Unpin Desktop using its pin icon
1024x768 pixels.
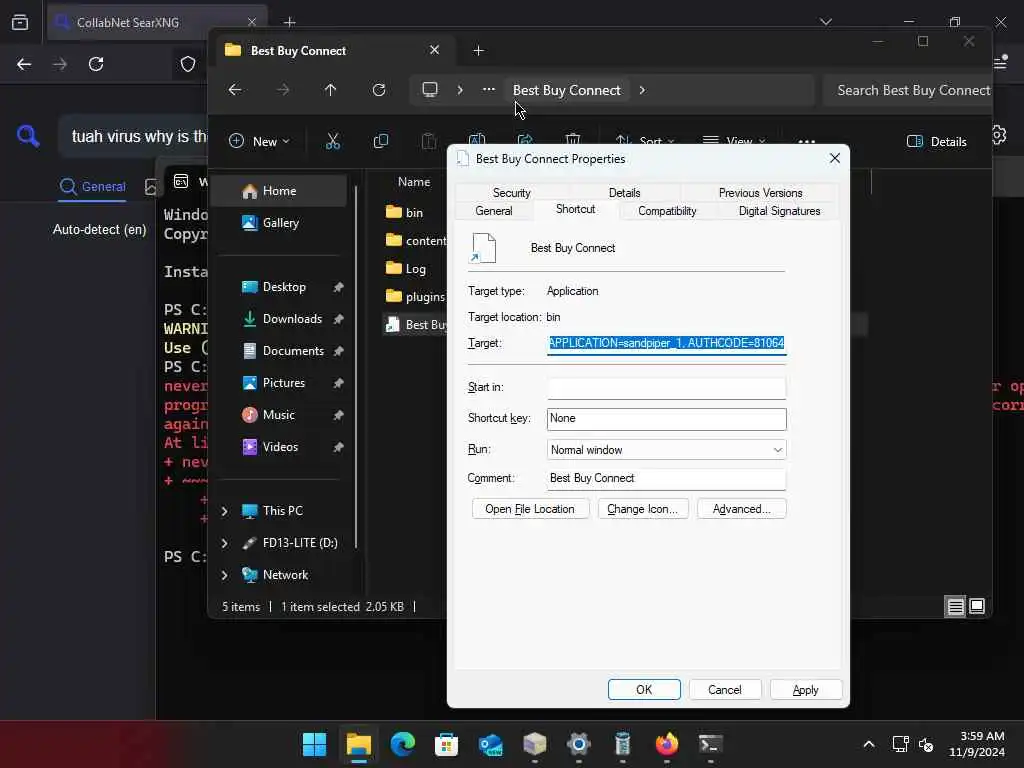click(338, 287)
